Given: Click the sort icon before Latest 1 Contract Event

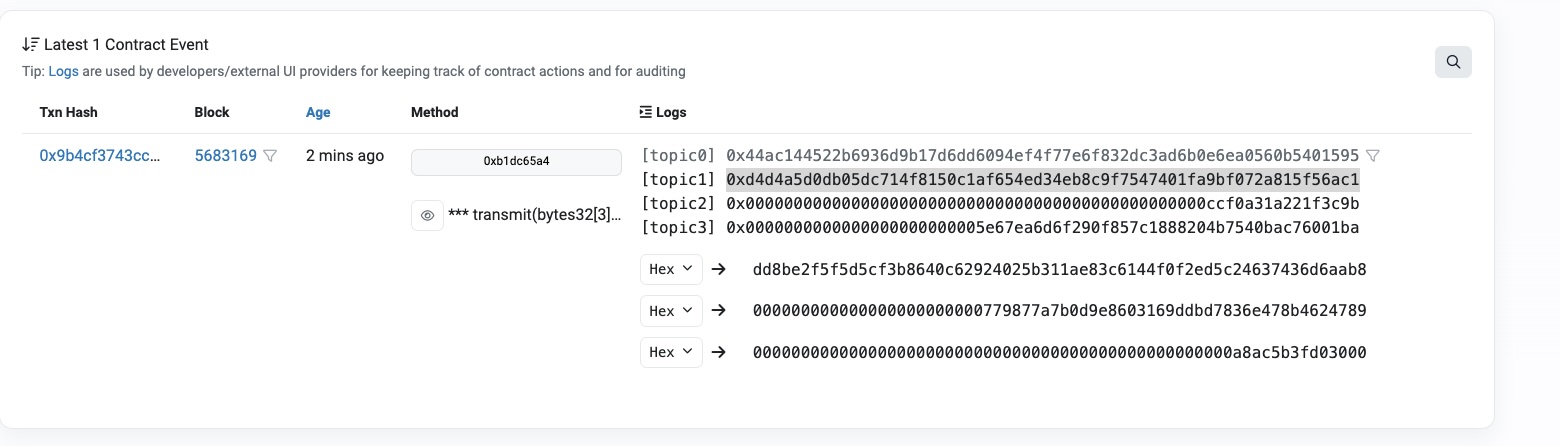Looking at the screenshot, I should (x=31, y=45).
